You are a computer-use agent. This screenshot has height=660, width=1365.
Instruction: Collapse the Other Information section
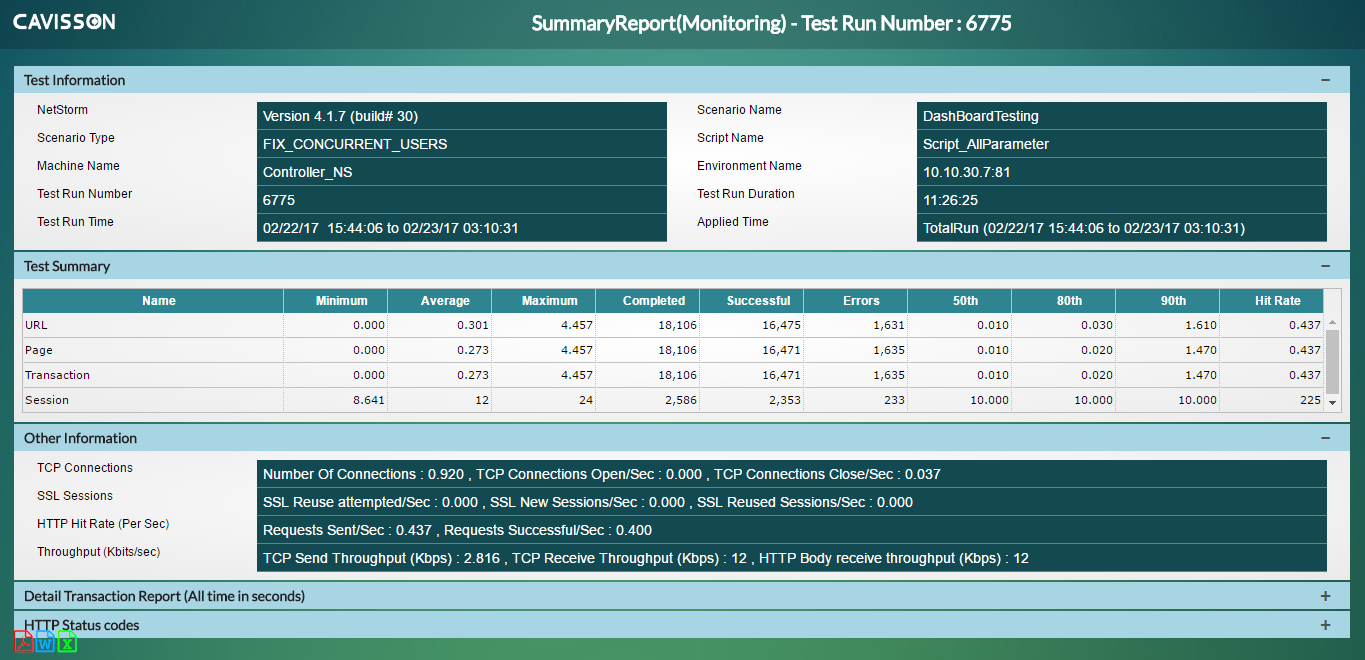[x=1325, y=438]
